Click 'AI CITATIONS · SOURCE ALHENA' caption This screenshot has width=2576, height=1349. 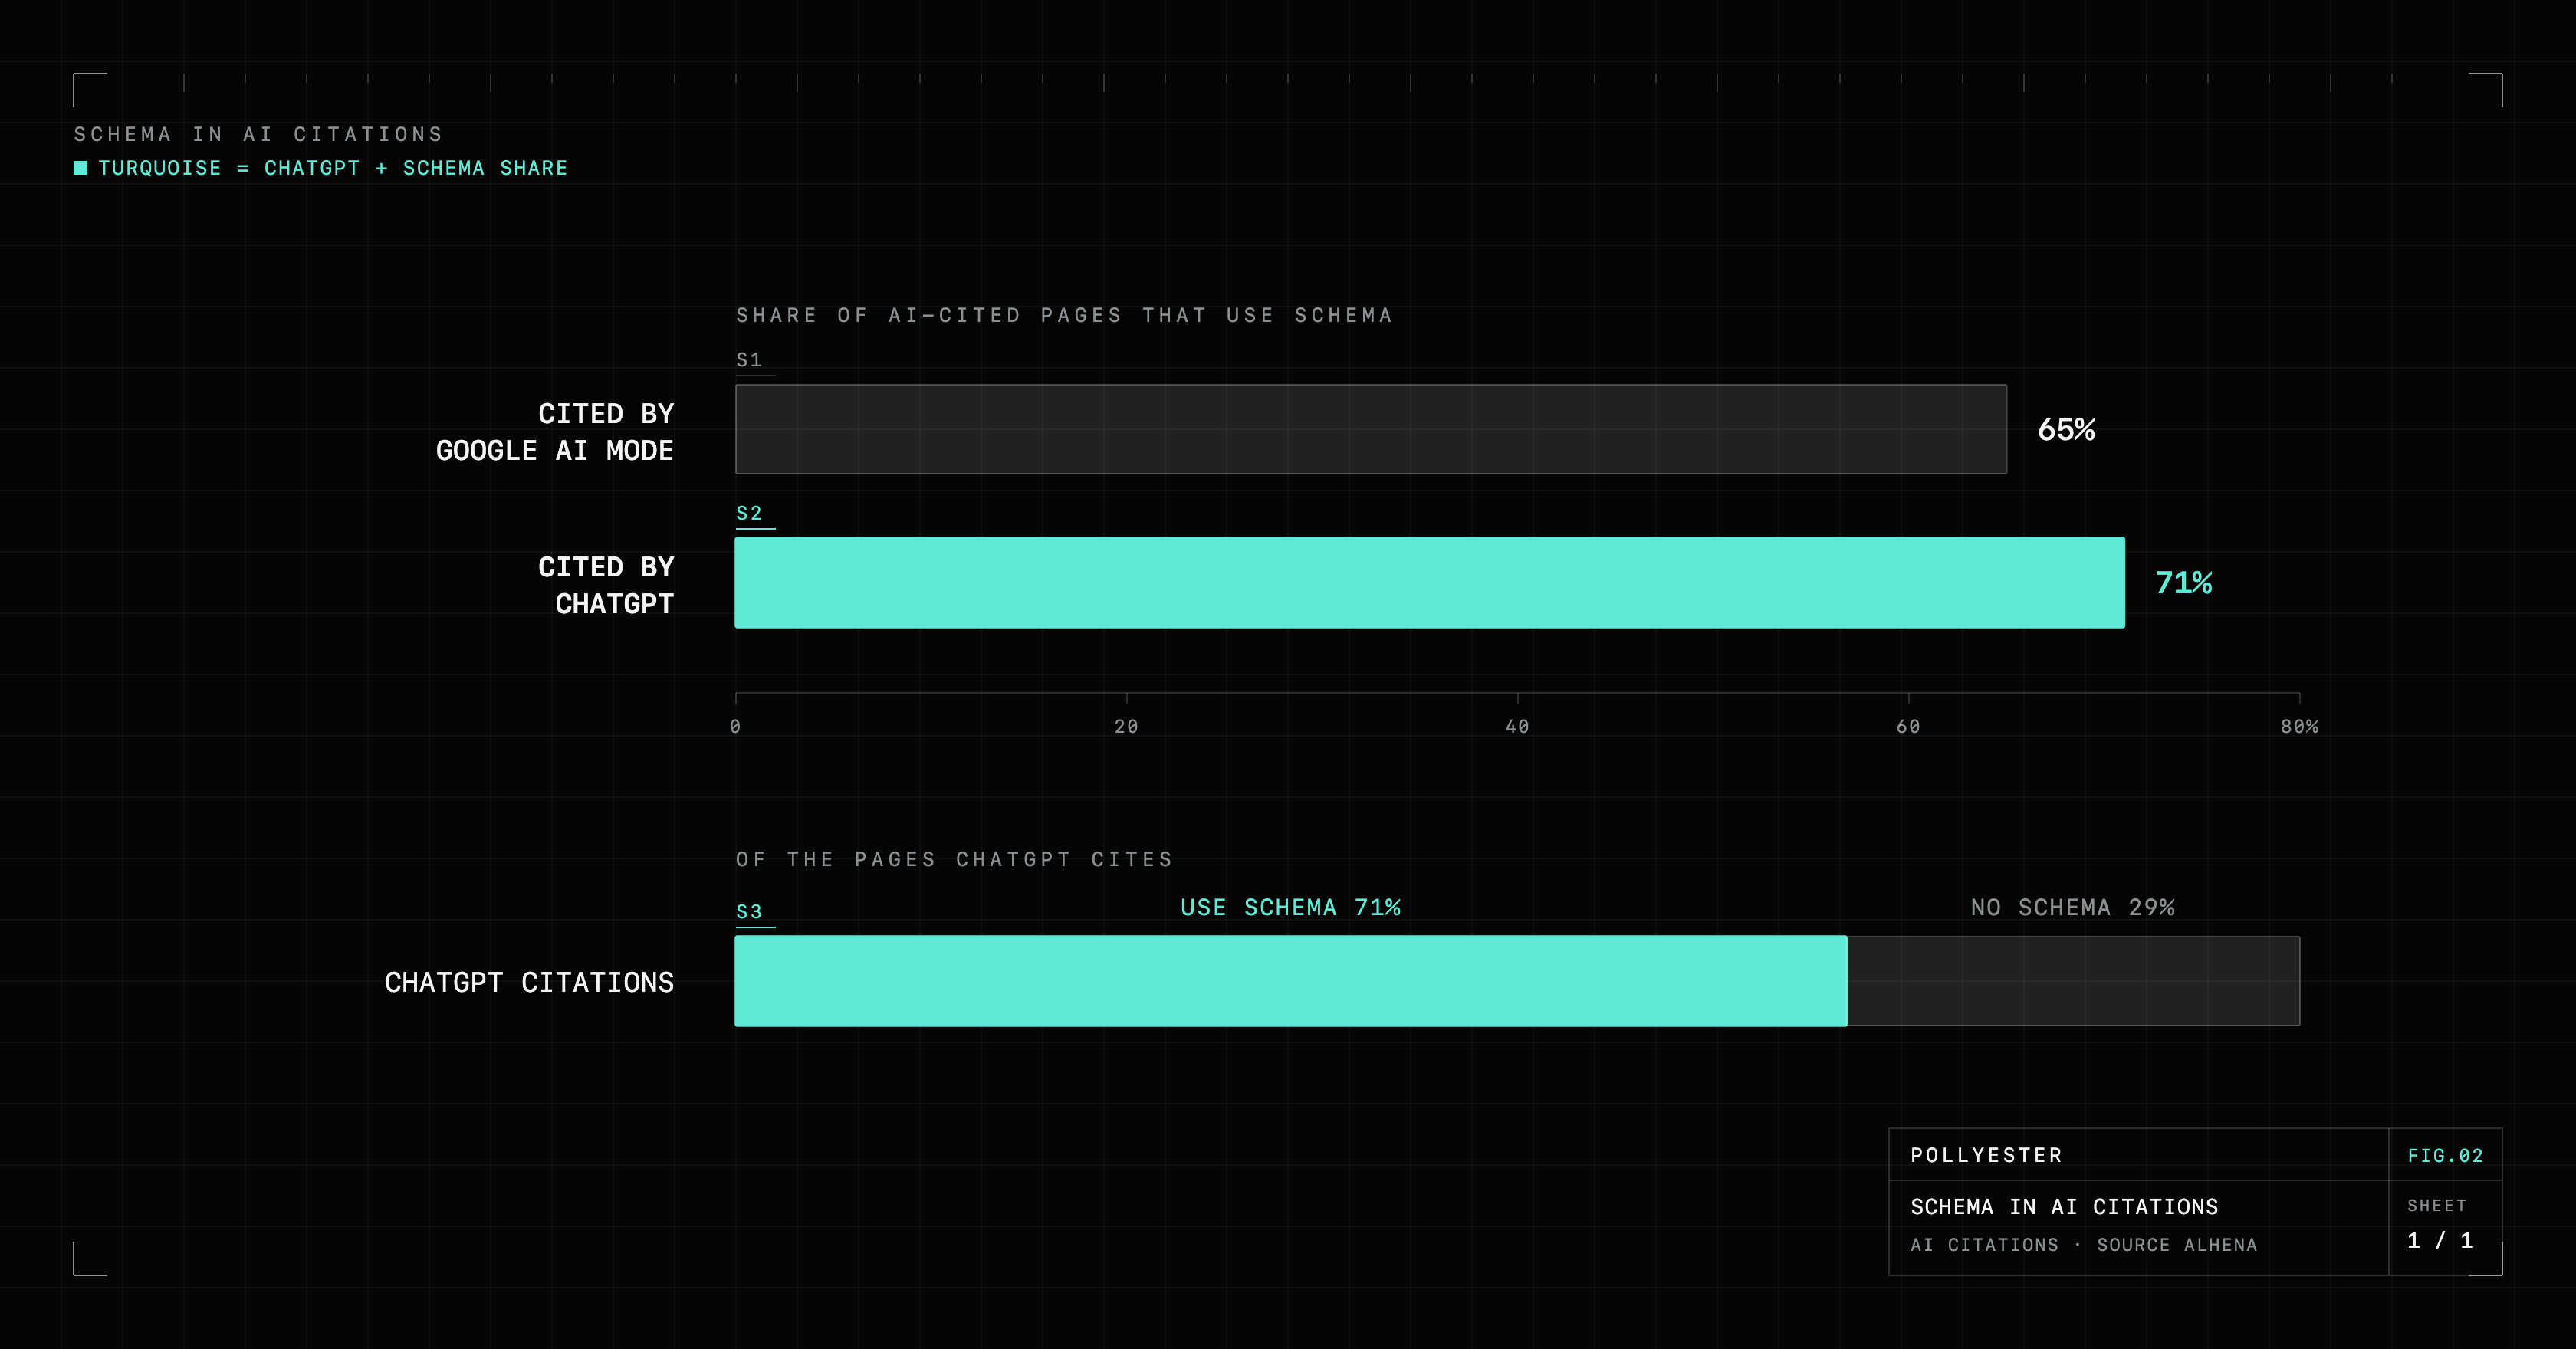pyautogui.click(x=2084, y=1245)
